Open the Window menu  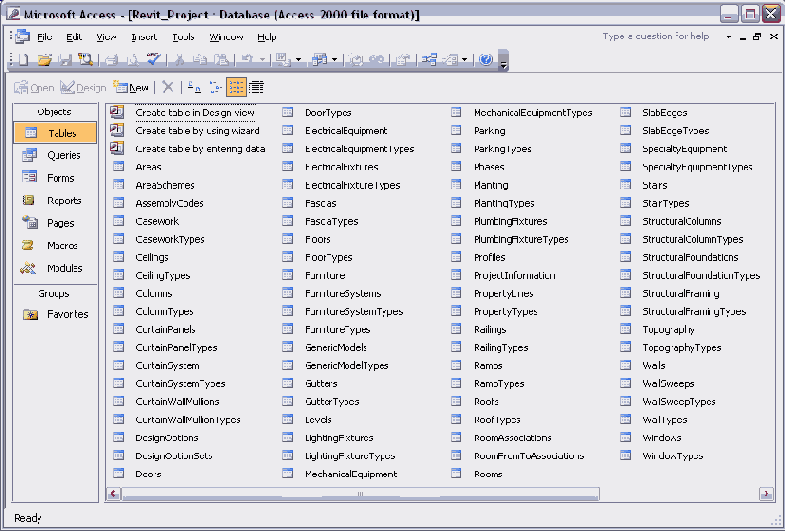tap(226, 37)
